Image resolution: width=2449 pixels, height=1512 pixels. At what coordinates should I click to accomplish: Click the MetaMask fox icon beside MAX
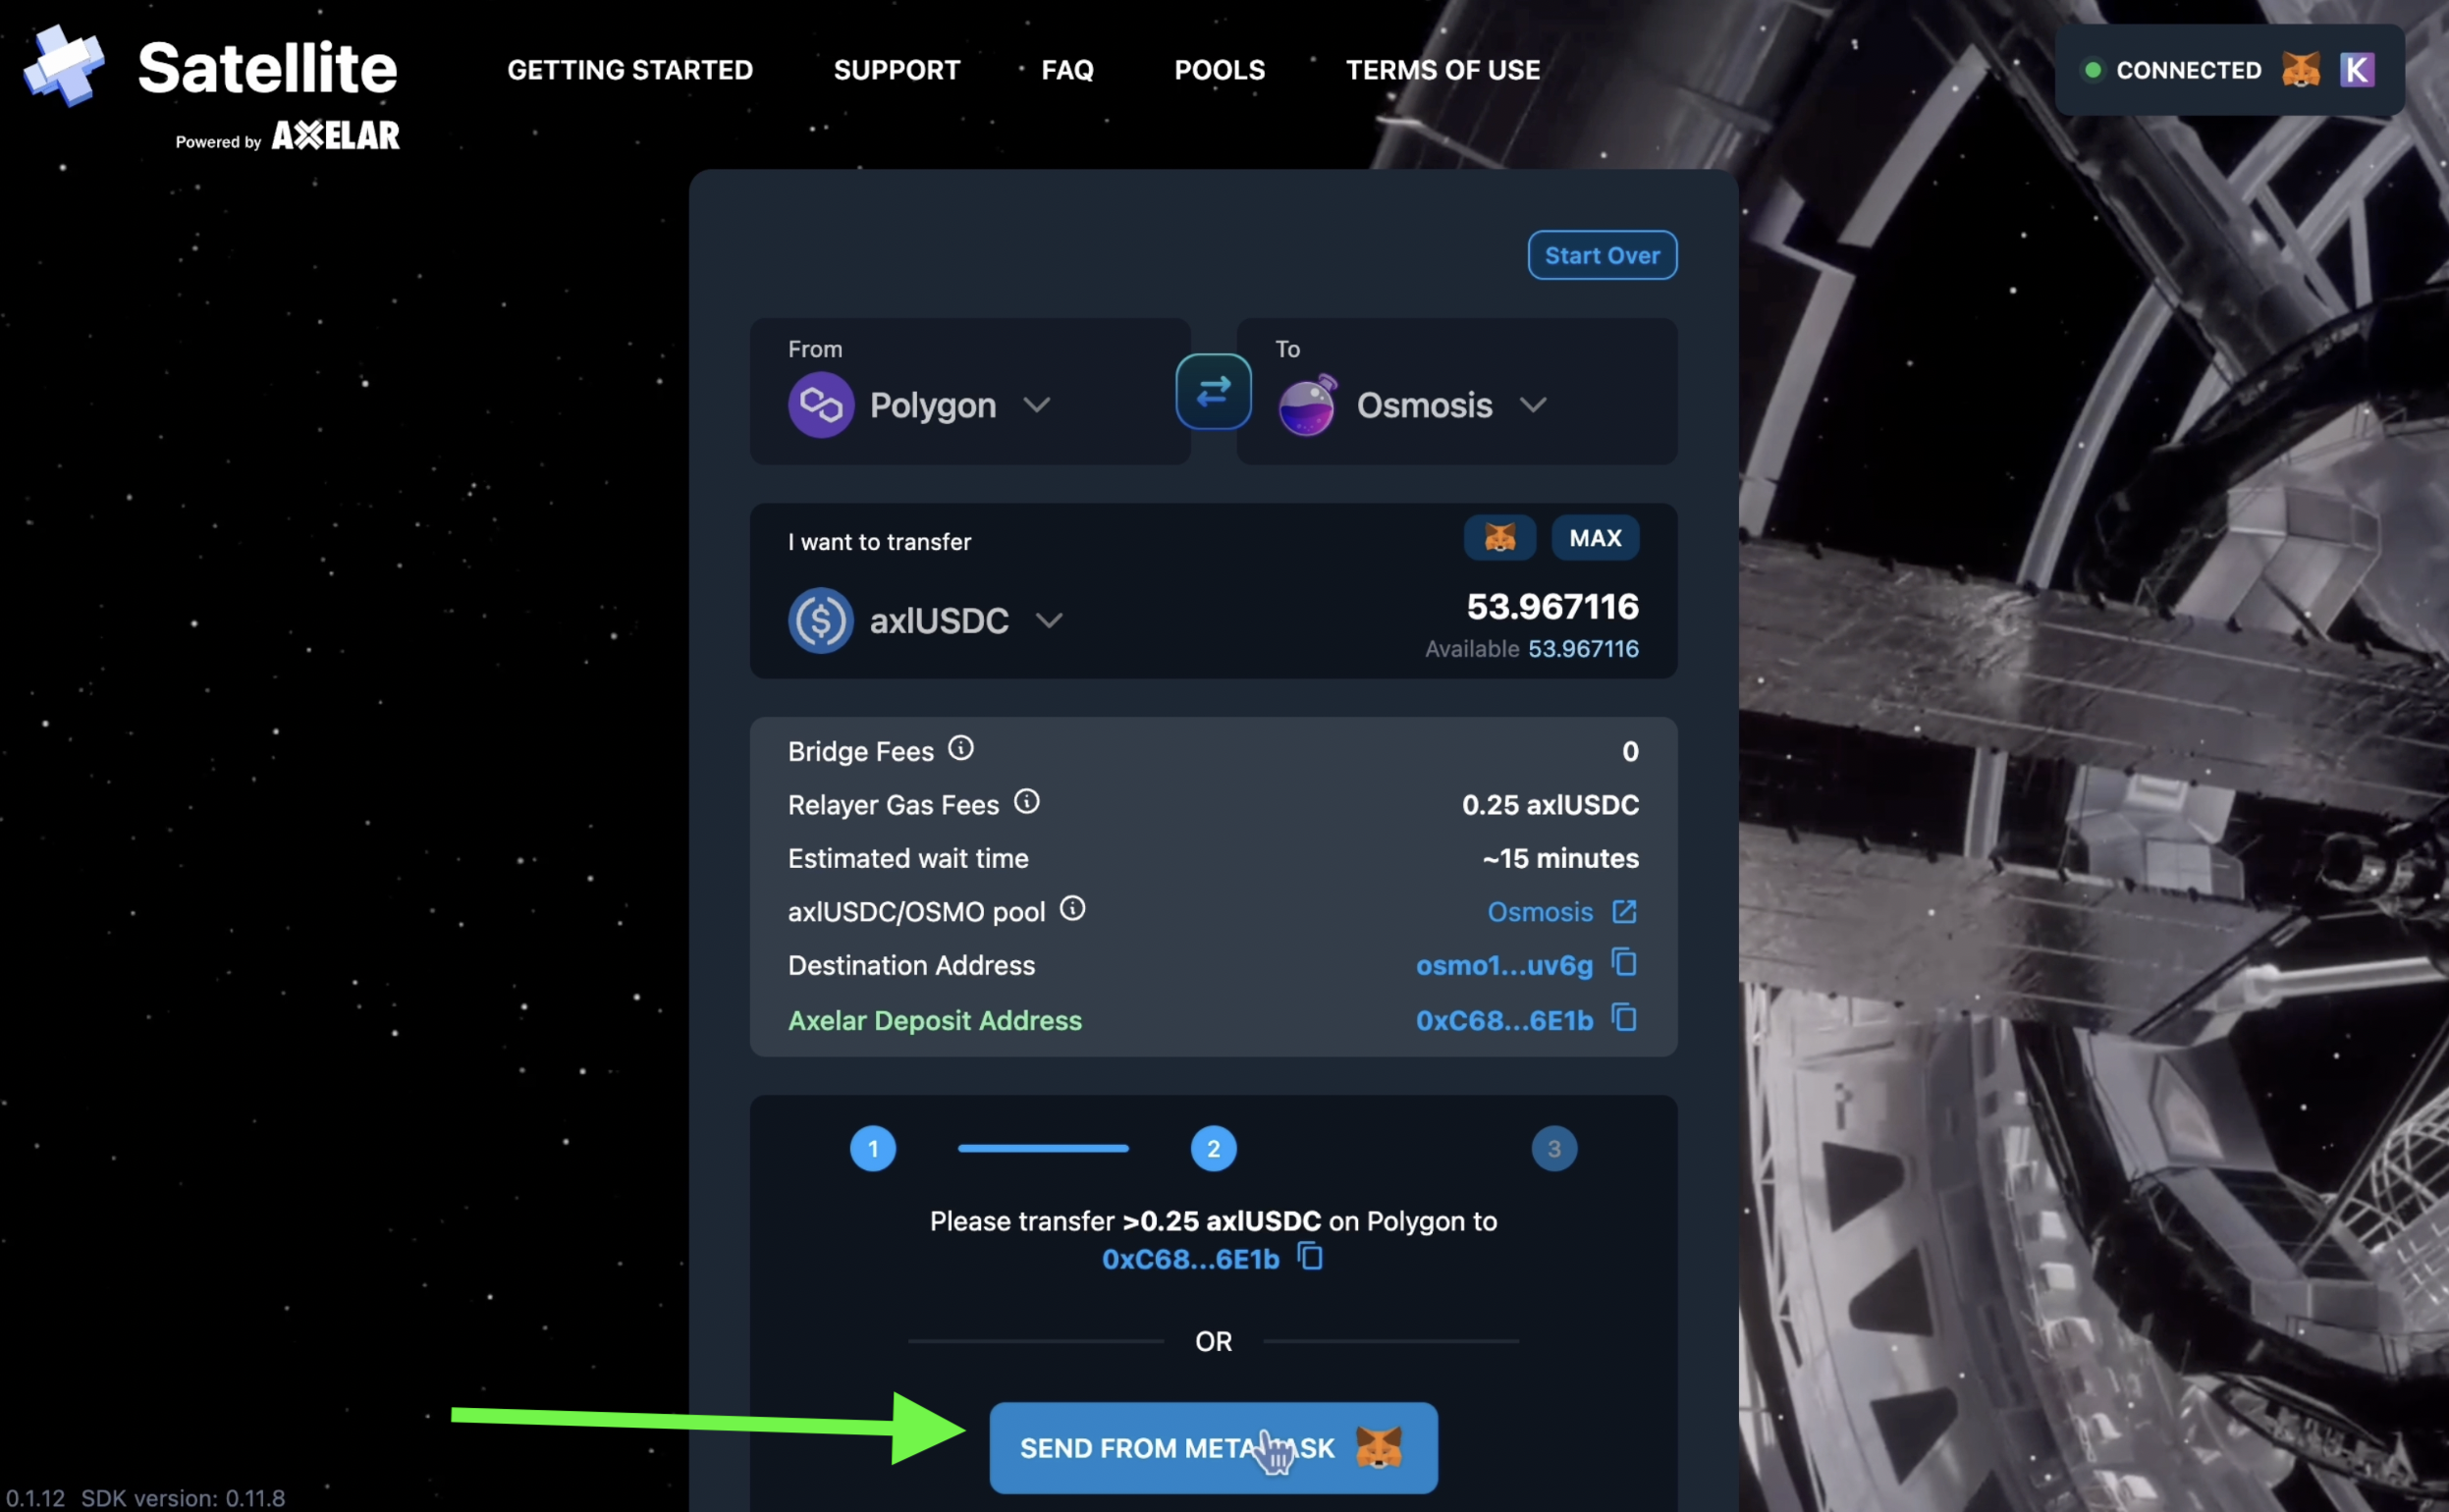(x=1499, y=538)
